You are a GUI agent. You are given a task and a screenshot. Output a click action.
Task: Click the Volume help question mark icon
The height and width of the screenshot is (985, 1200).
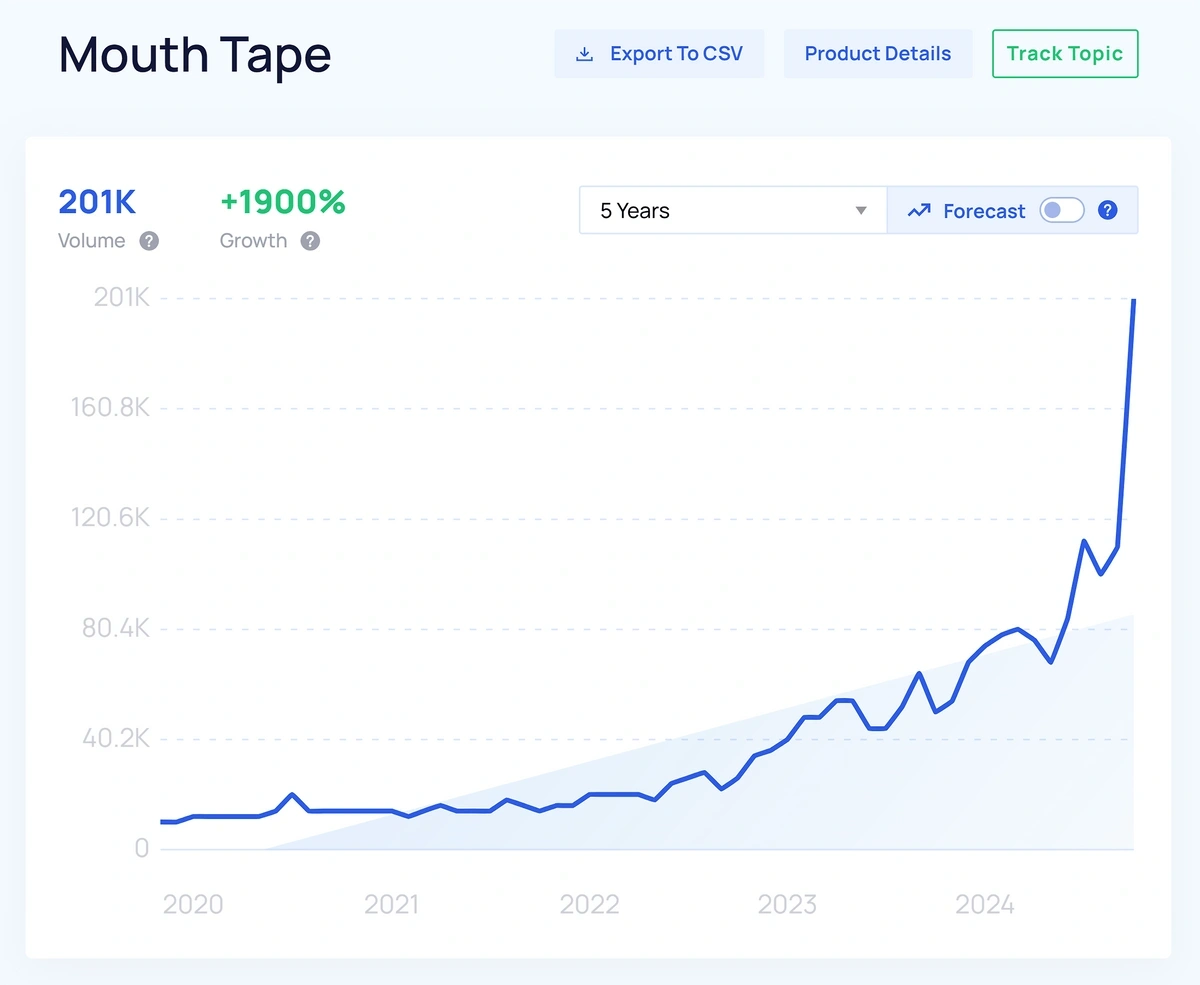pos(149,241)
